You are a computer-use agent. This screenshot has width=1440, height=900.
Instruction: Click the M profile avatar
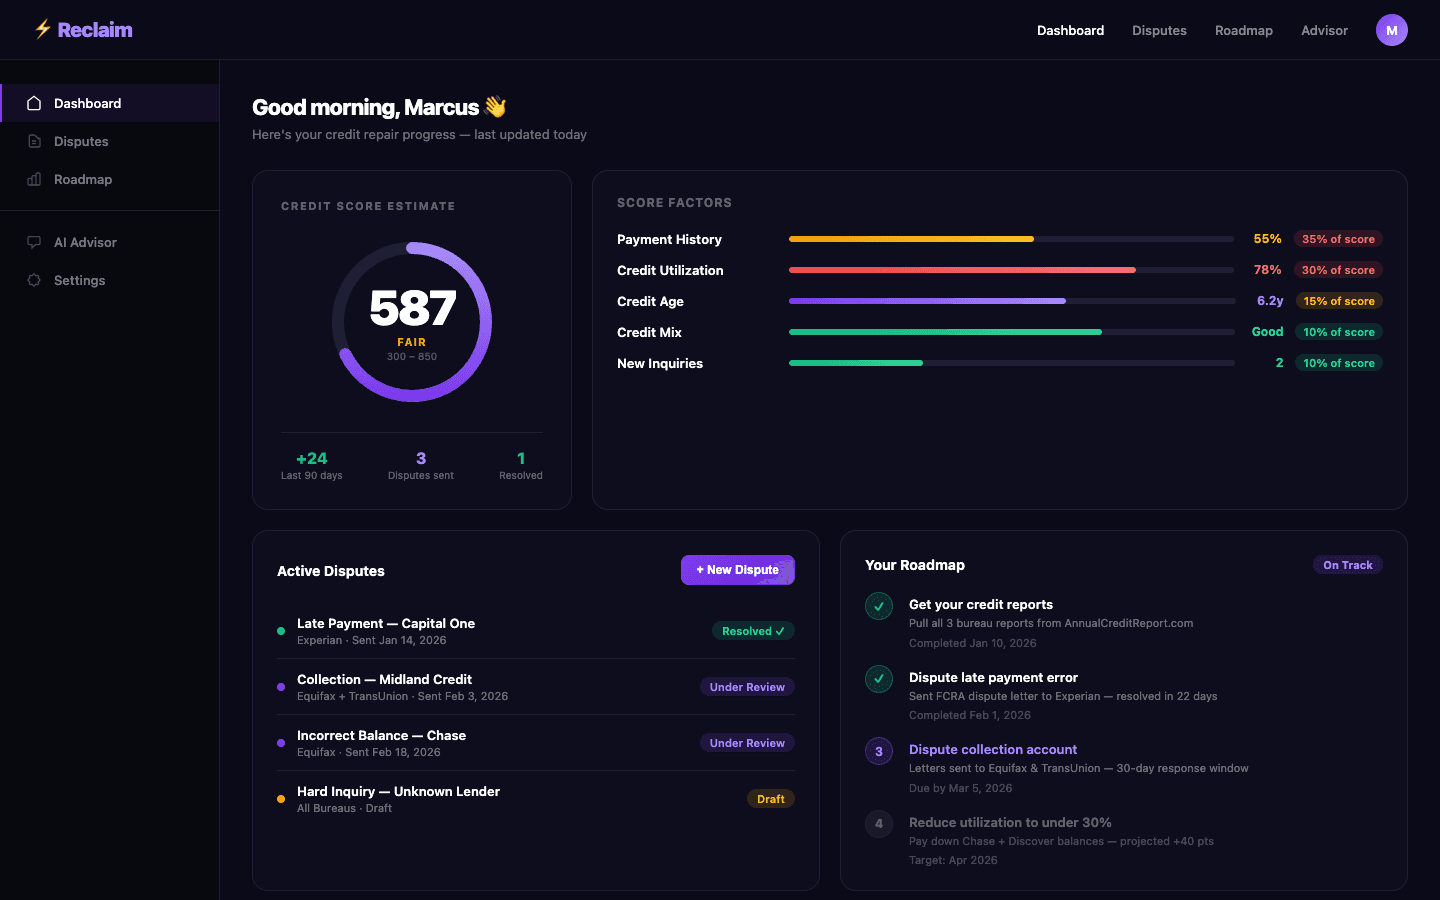1391,30
